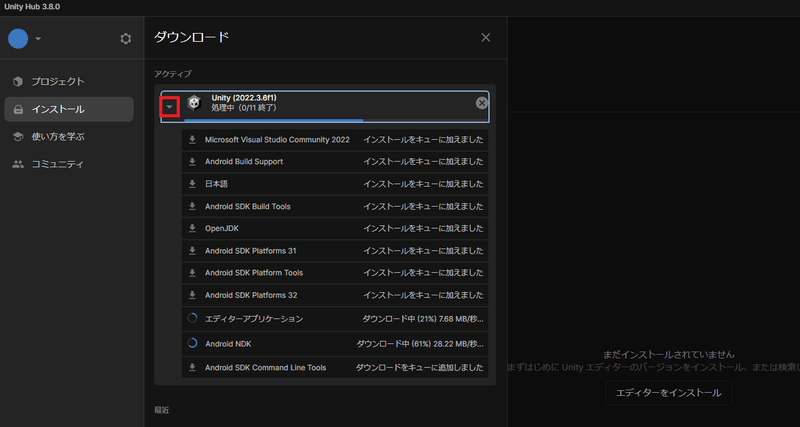
Task: Click download icon for Android SDK Platform Tools
Action: 192,273
